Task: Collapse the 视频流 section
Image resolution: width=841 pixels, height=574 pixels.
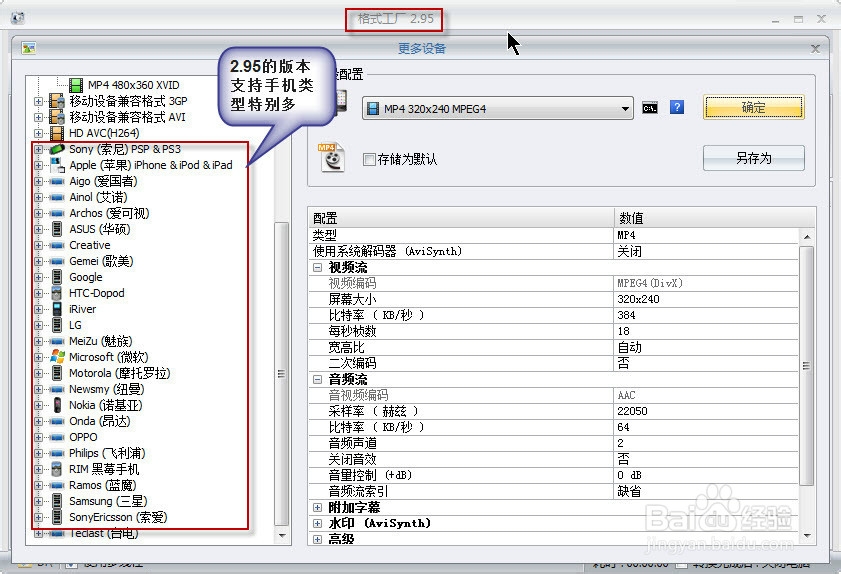Action: (318, 267)
